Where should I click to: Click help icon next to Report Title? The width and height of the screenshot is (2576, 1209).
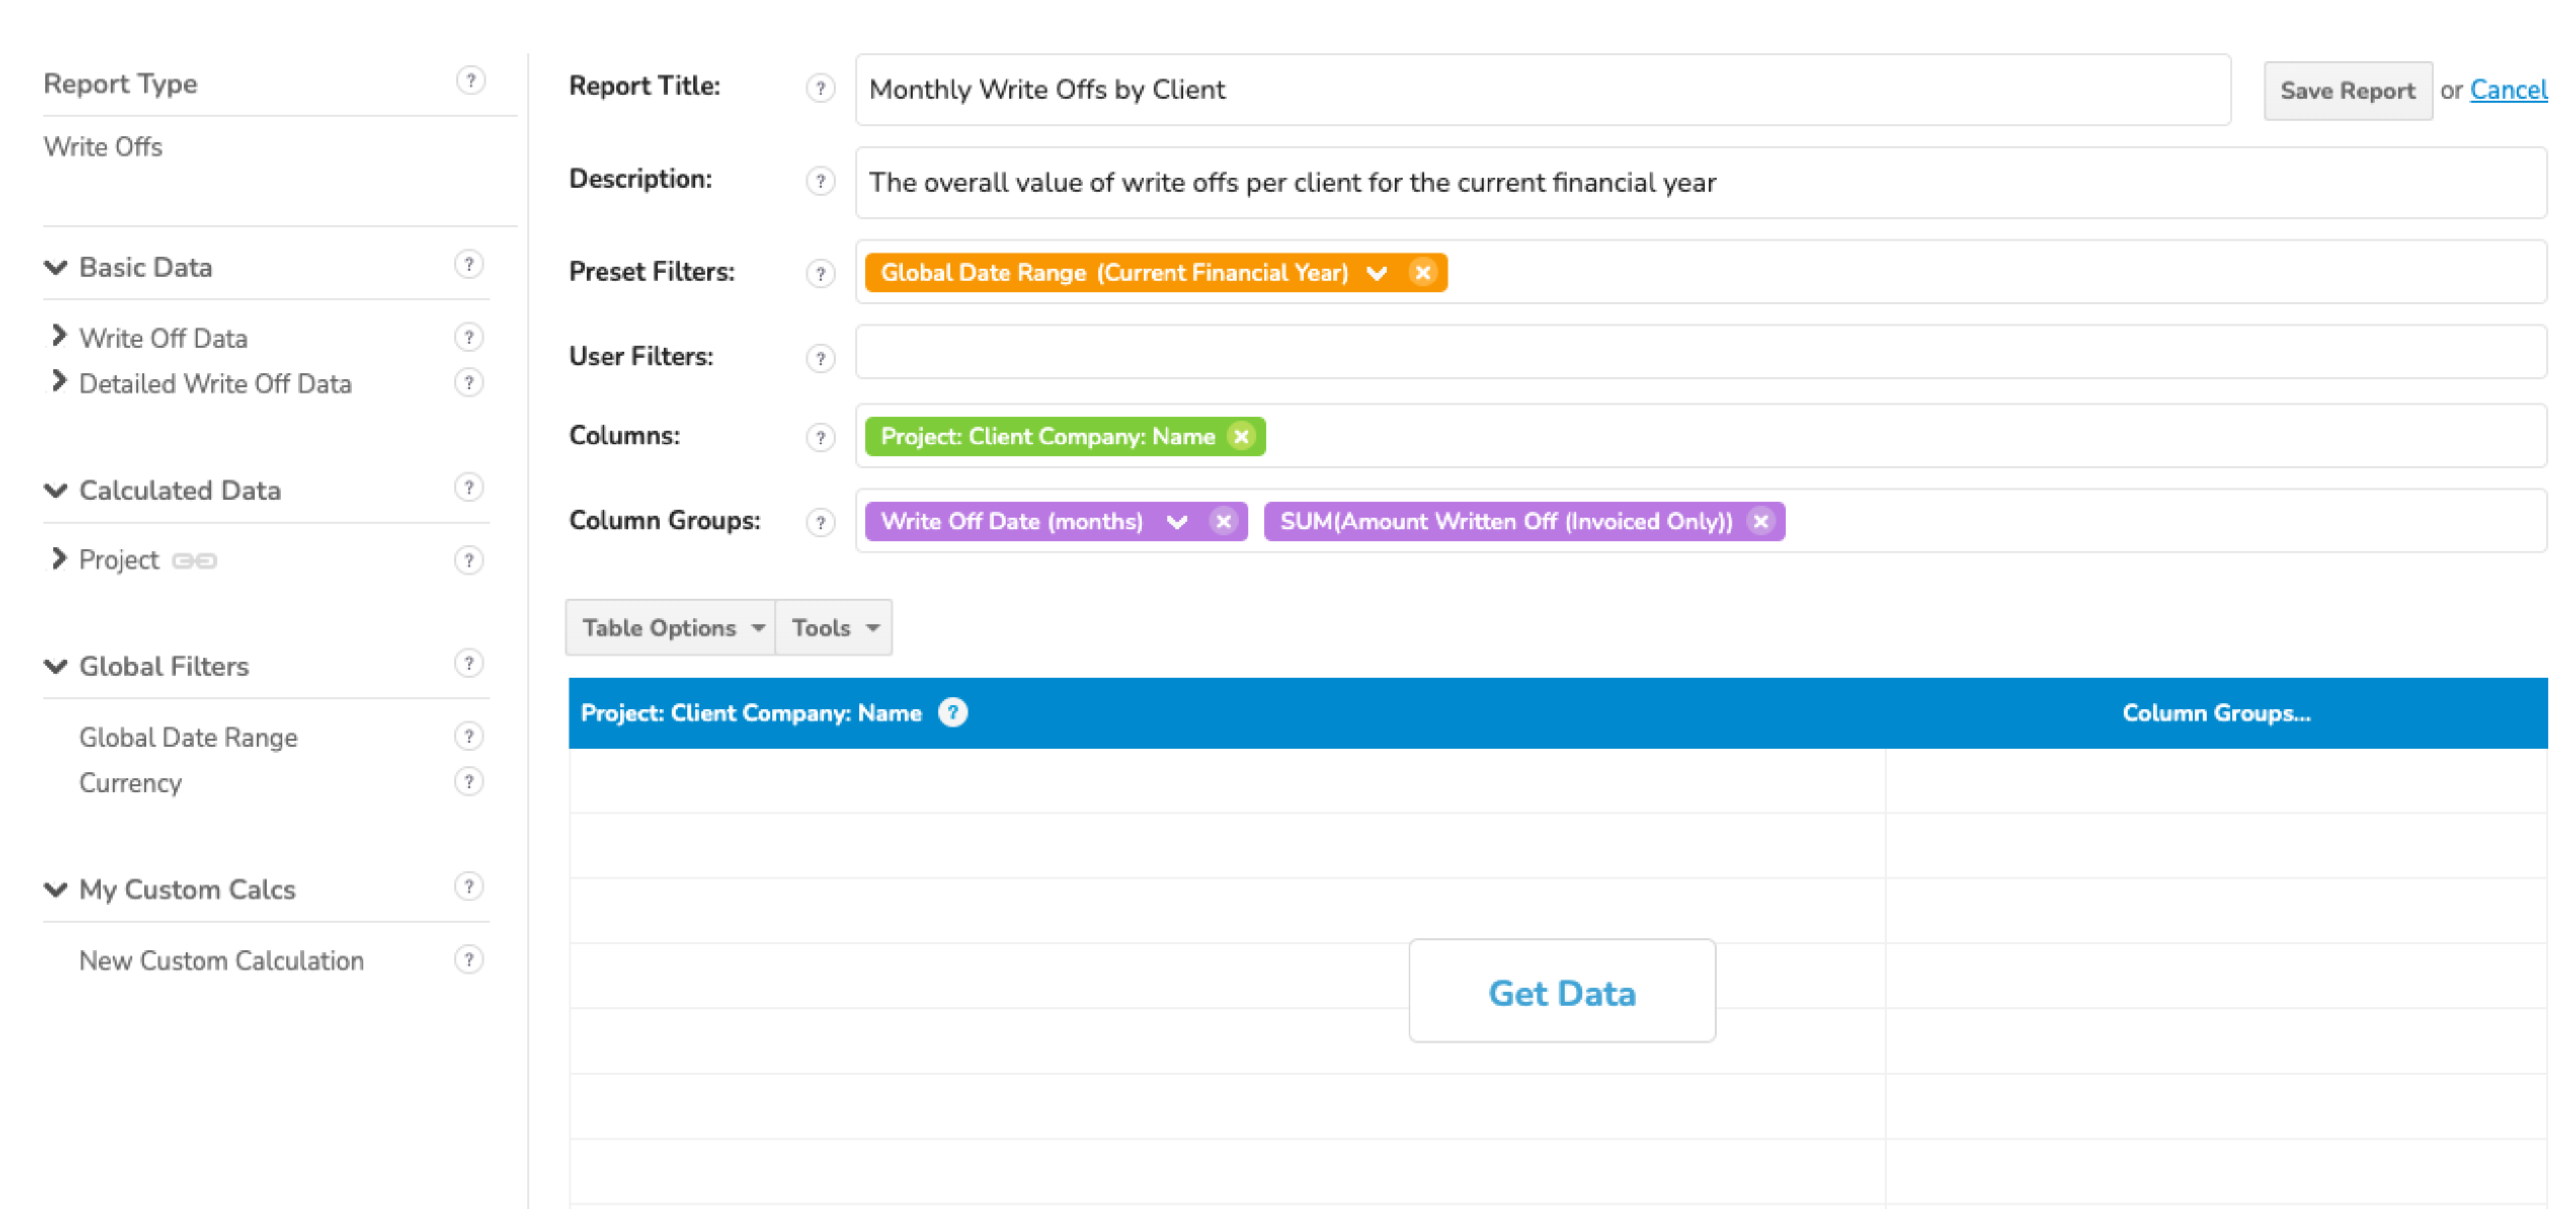(820, 88)
